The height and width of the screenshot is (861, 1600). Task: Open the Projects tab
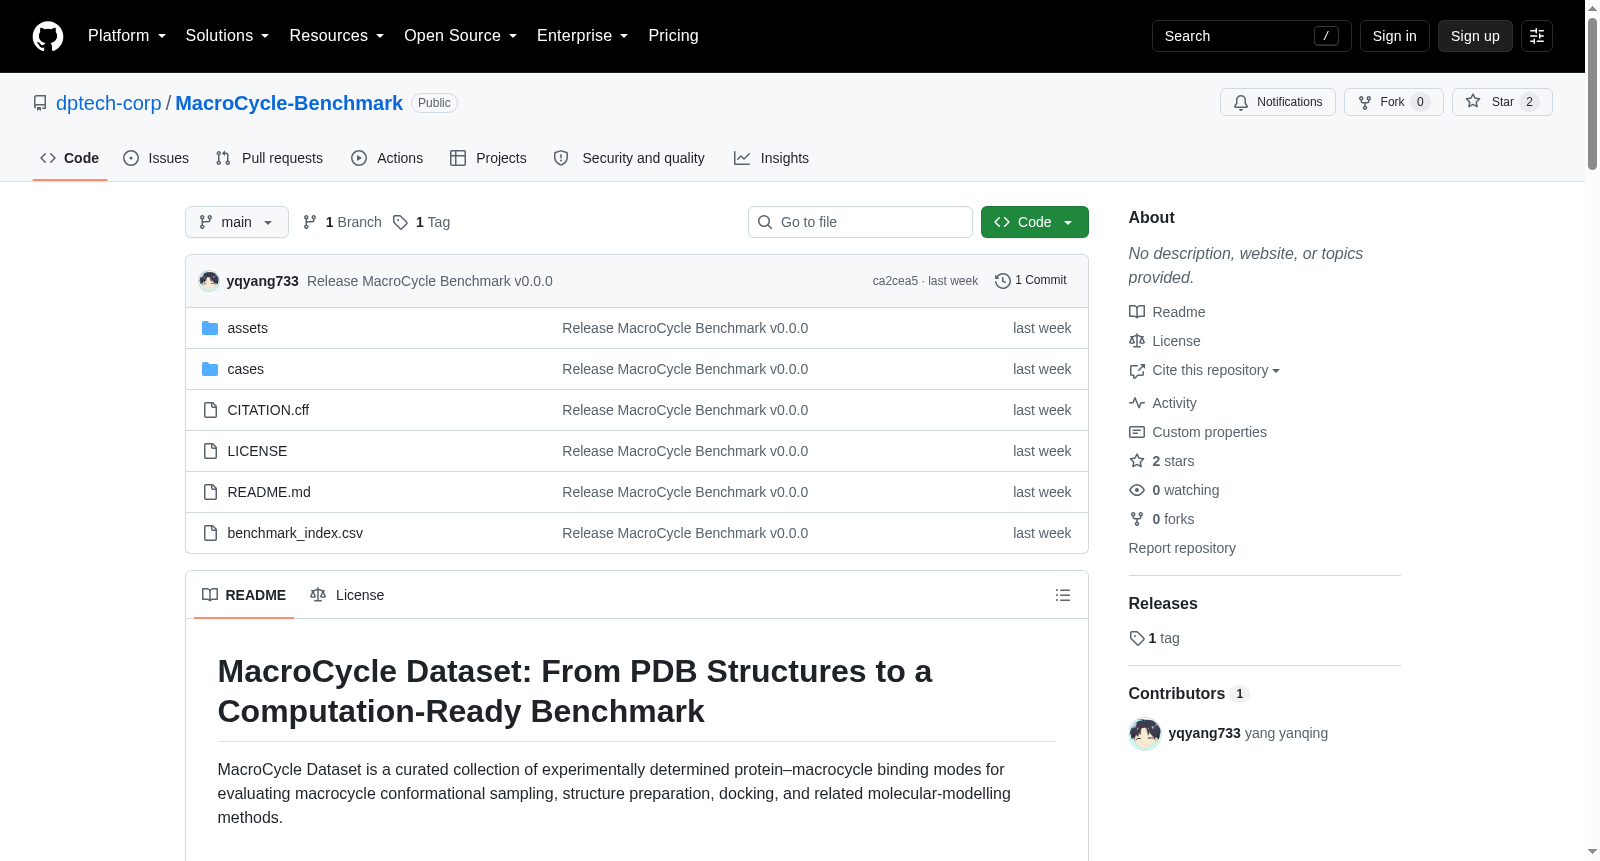tap(488, 158)
